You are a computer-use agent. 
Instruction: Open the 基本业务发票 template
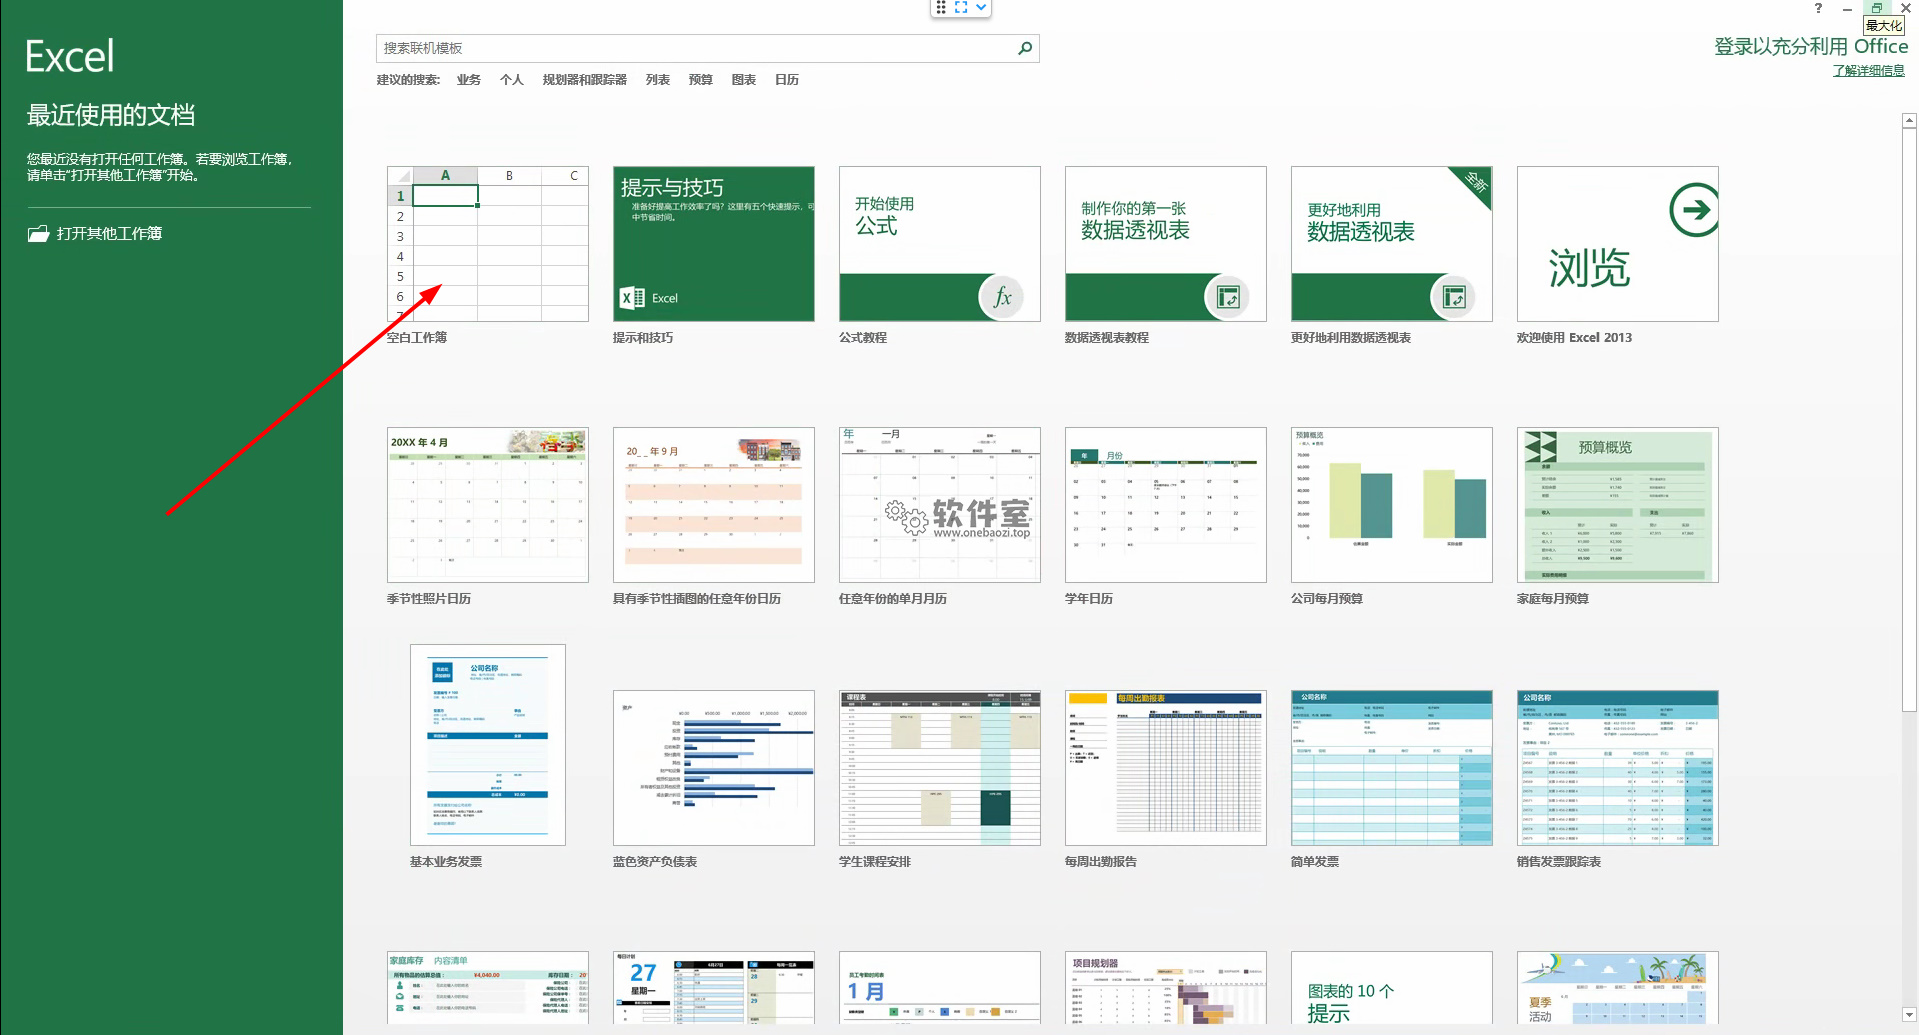click(x=488, y=745)
